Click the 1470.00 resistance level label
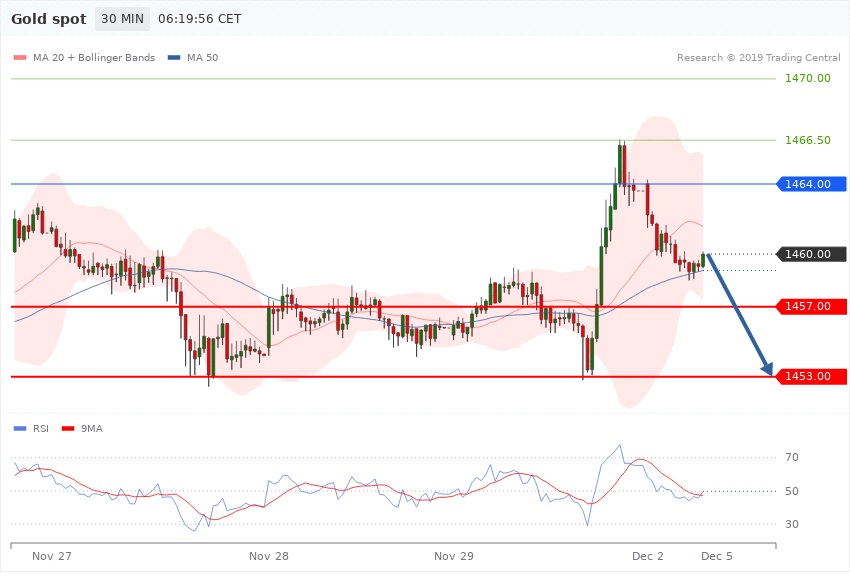Screen dimensions: 850x576 coord(808,78)
